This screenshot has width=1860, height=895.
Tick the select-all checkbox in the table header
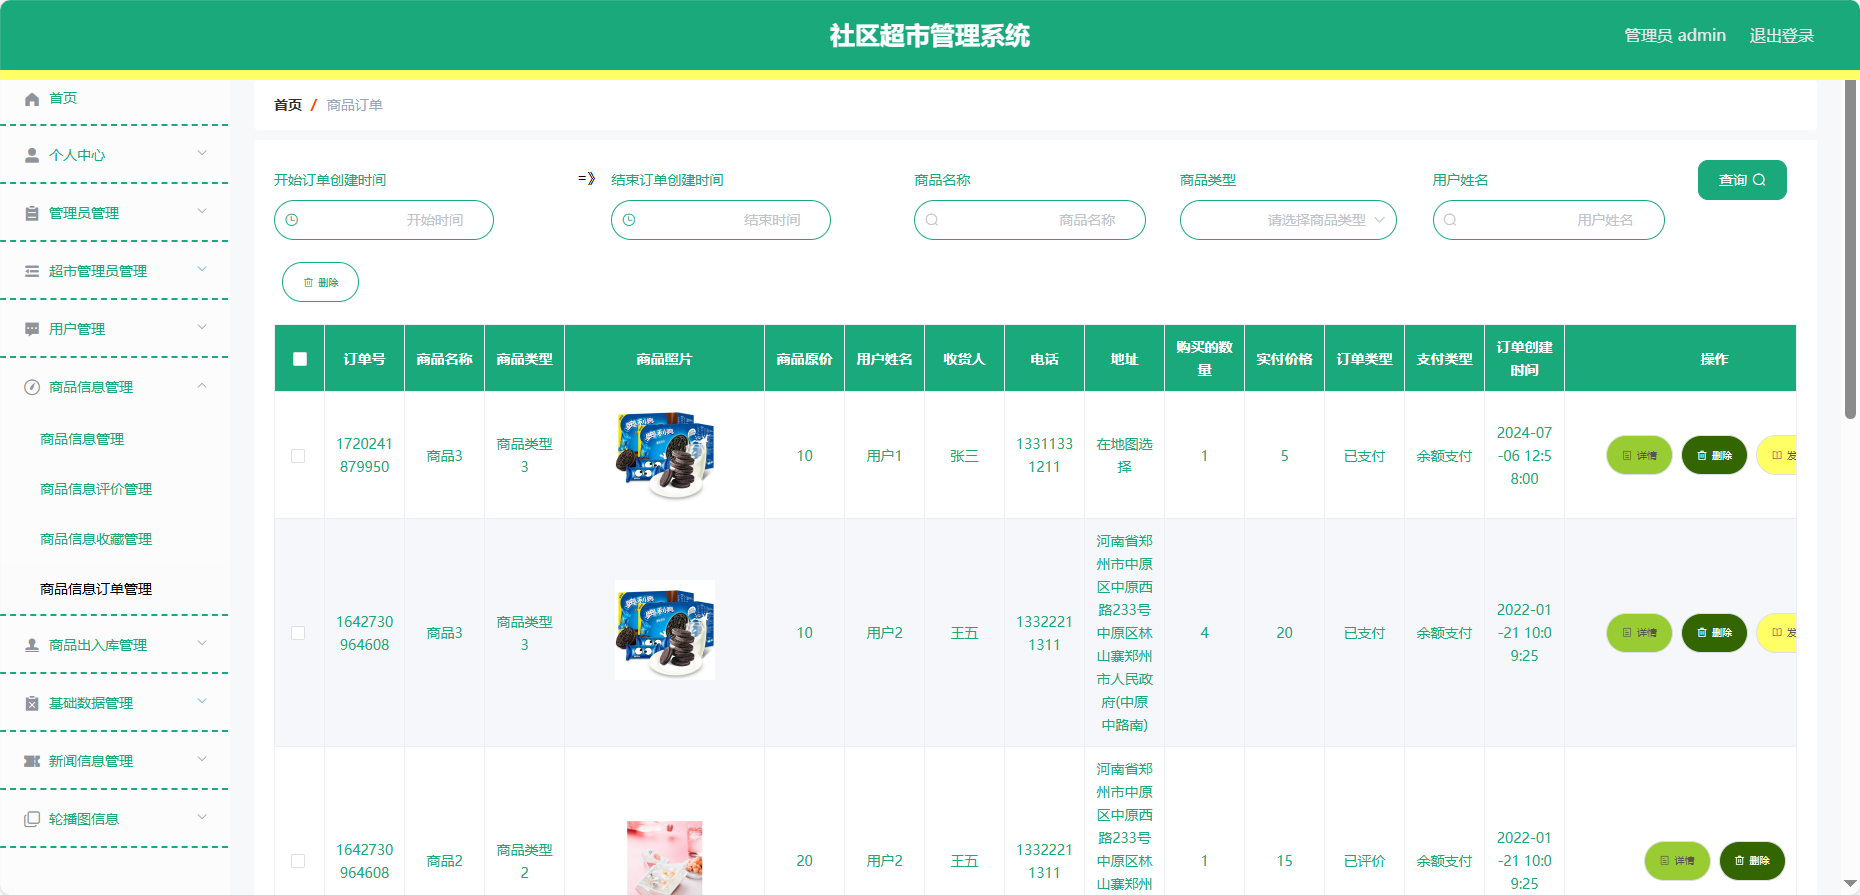pyautogui.click(x=300, y=359)
